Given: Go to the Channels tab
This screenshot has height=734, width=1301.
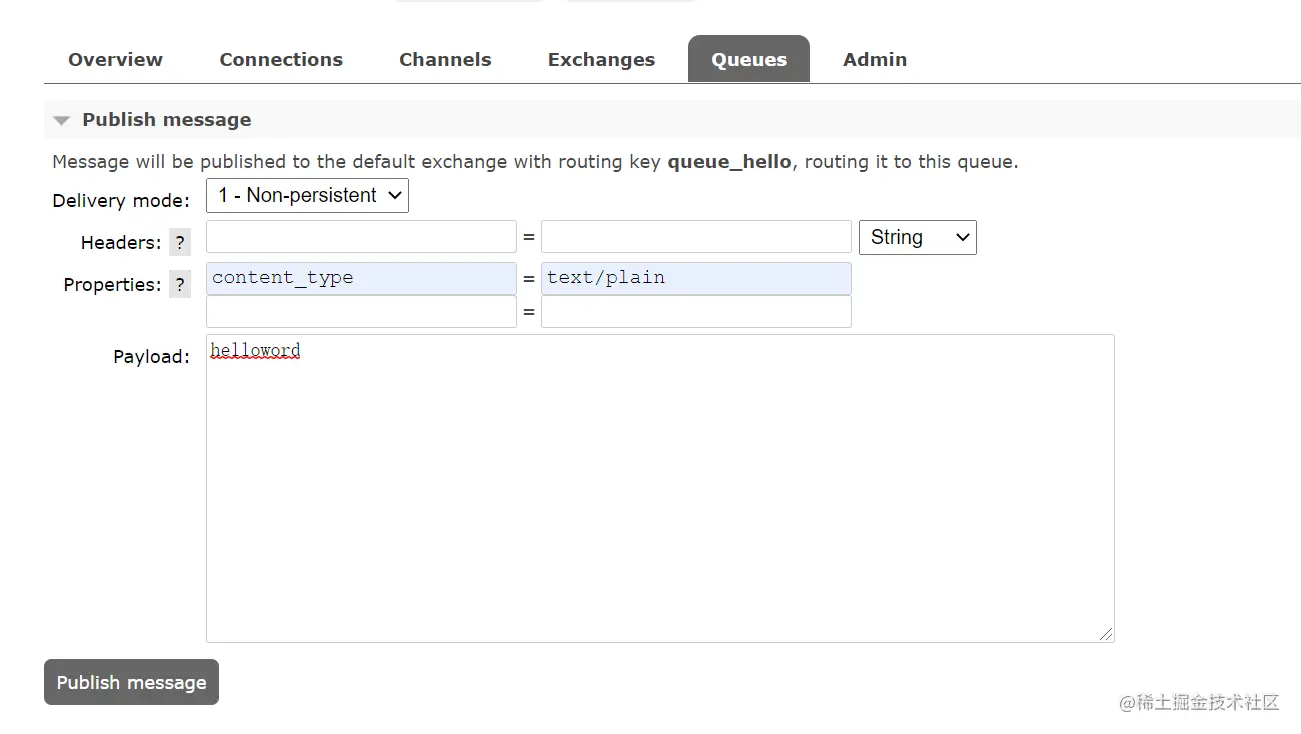Looking at the screenshot, I should coord(445,60).
